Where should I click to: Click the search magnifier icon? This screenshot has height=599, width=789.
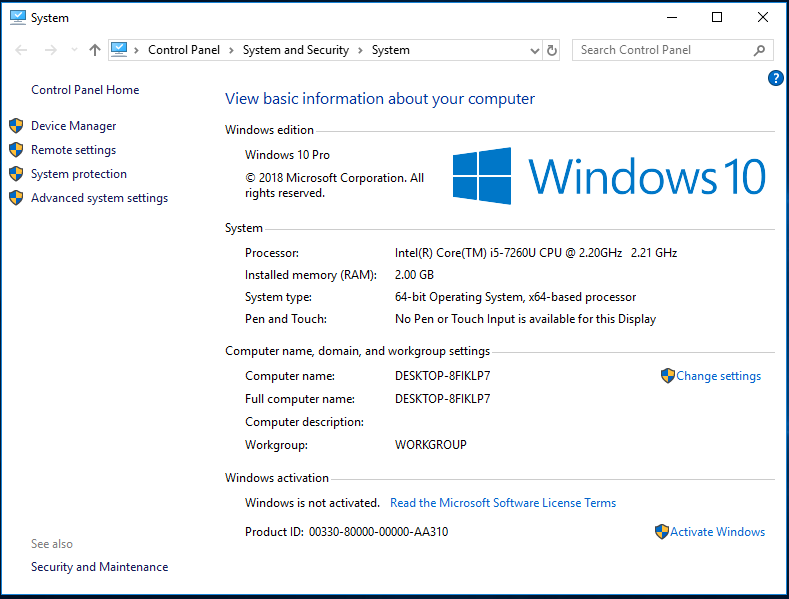pos(760,50)
